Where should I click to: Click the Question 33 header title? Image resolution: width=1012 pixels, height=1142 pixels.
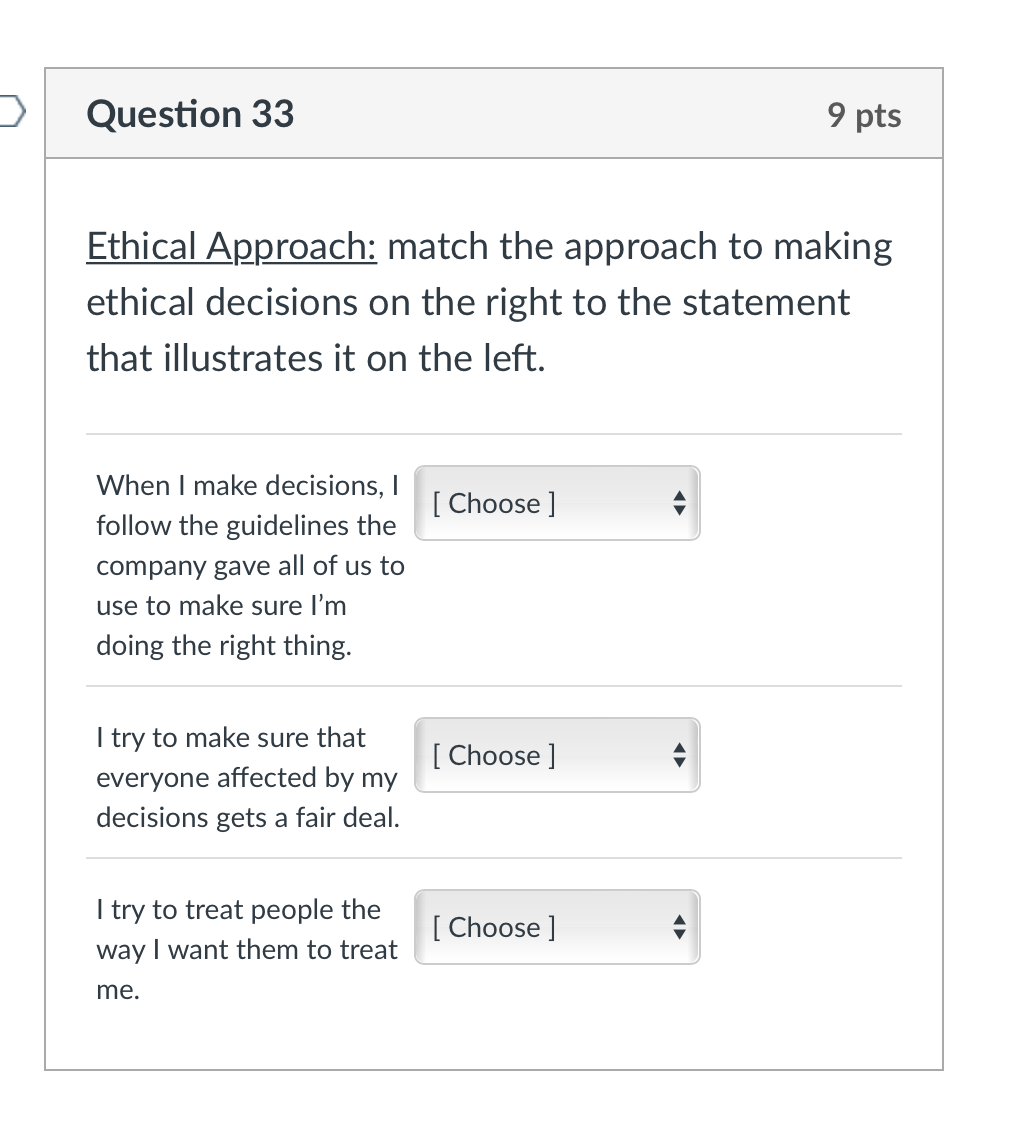(x=190, y=114)
